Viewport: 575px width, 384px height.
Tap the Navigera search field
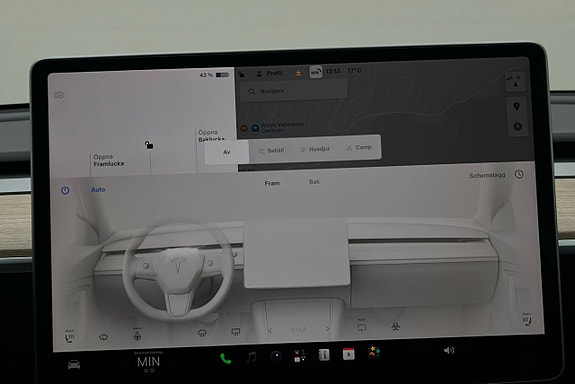293,90
